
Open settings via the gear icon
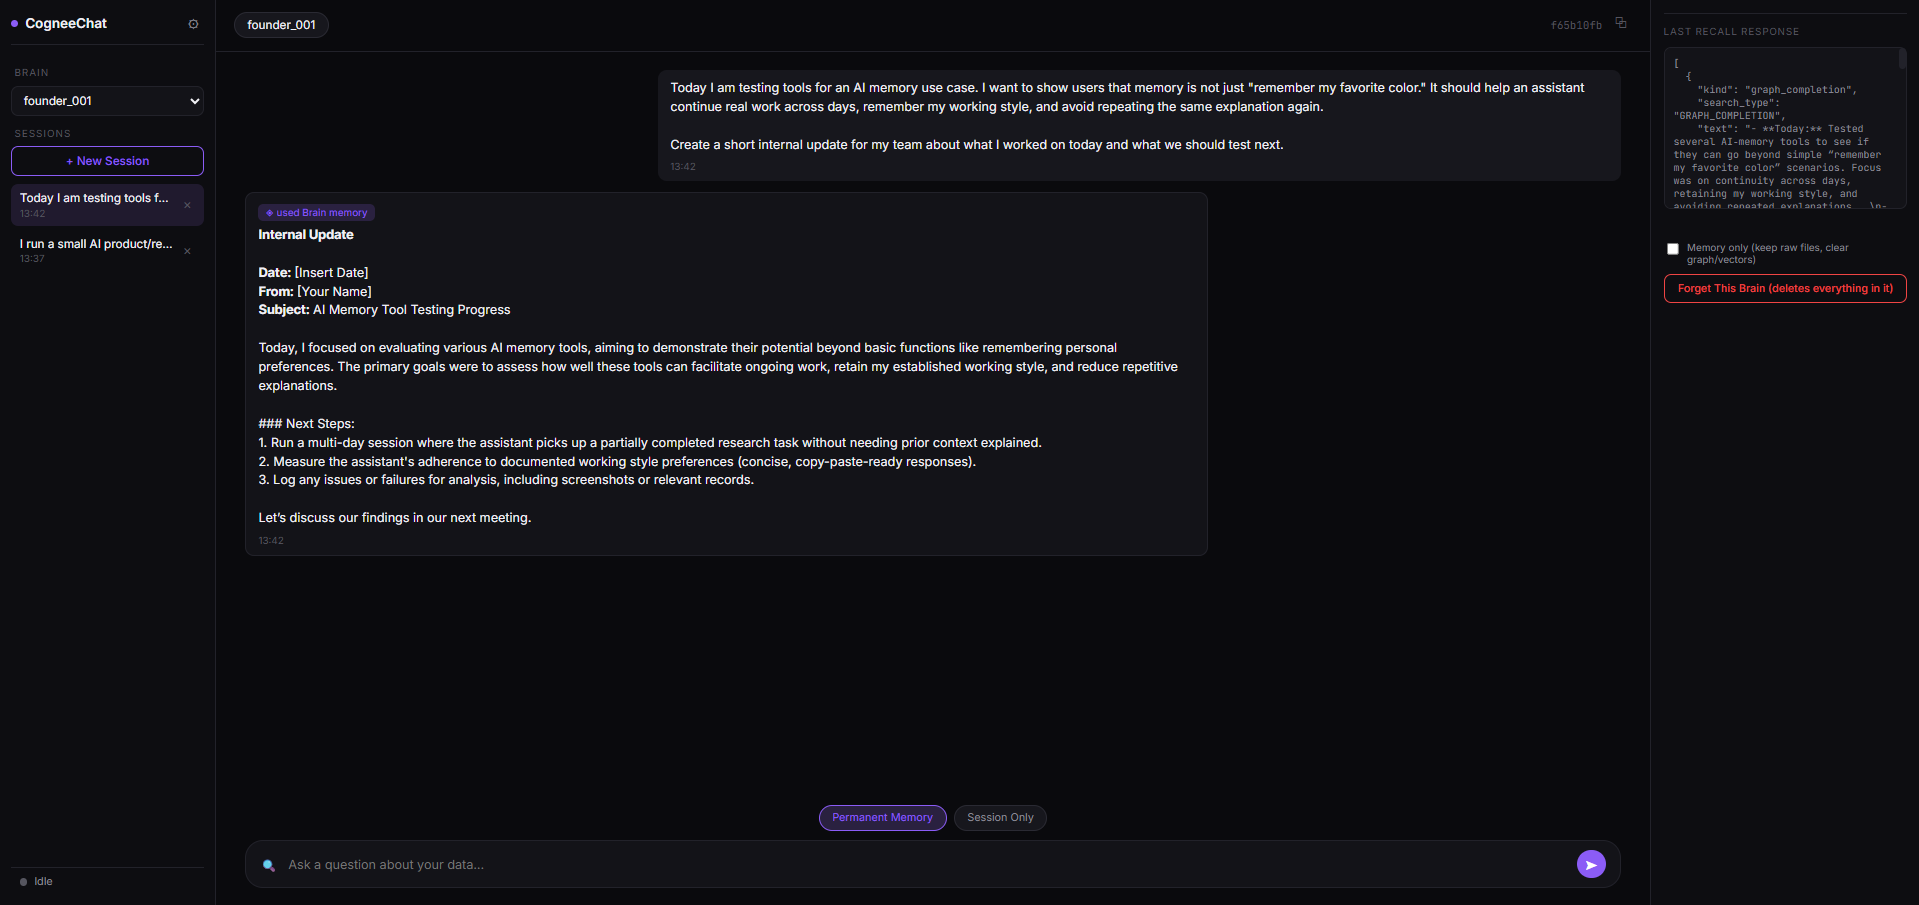click(x=193, y=24)
